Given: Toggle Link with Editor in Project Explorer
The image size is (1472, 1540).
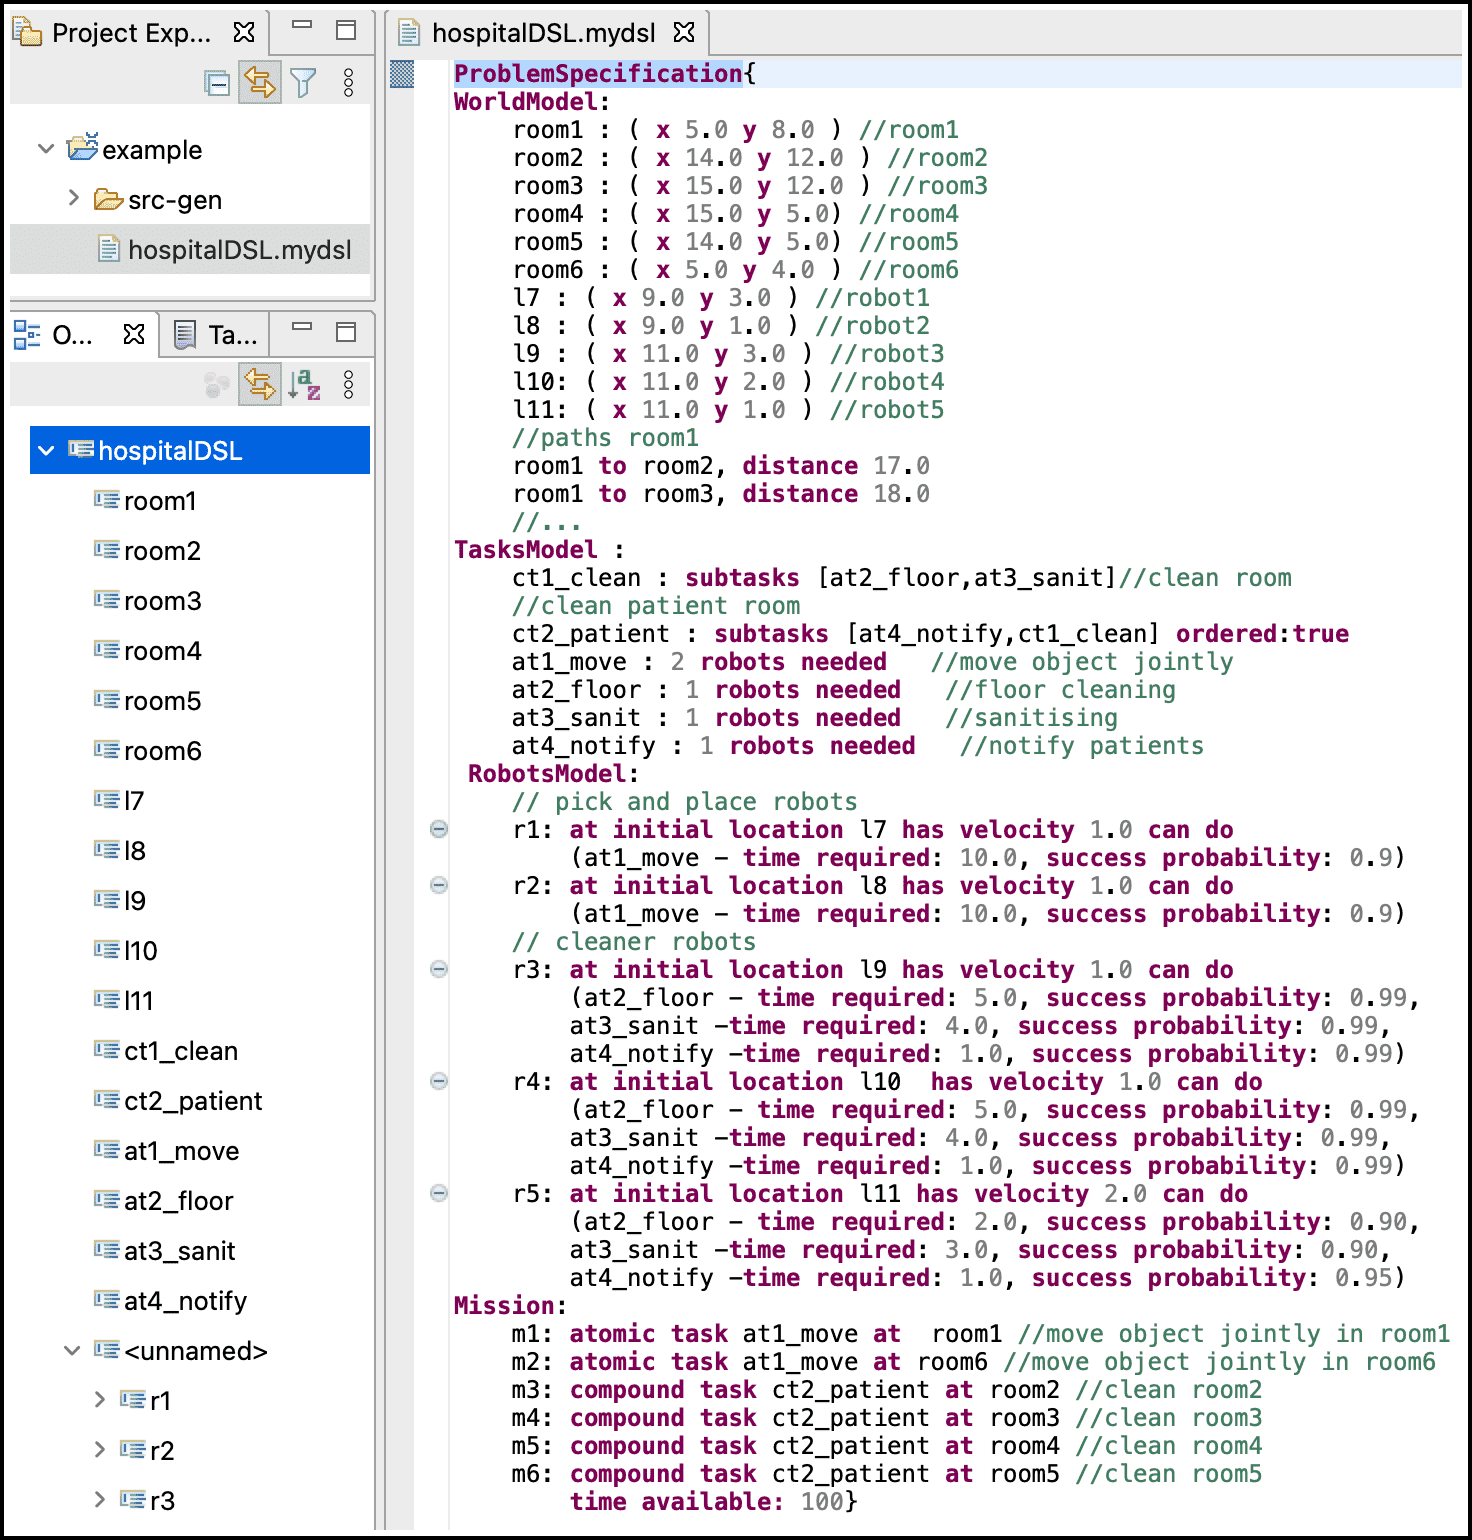Looking at the screenshot, I should 260,83.
